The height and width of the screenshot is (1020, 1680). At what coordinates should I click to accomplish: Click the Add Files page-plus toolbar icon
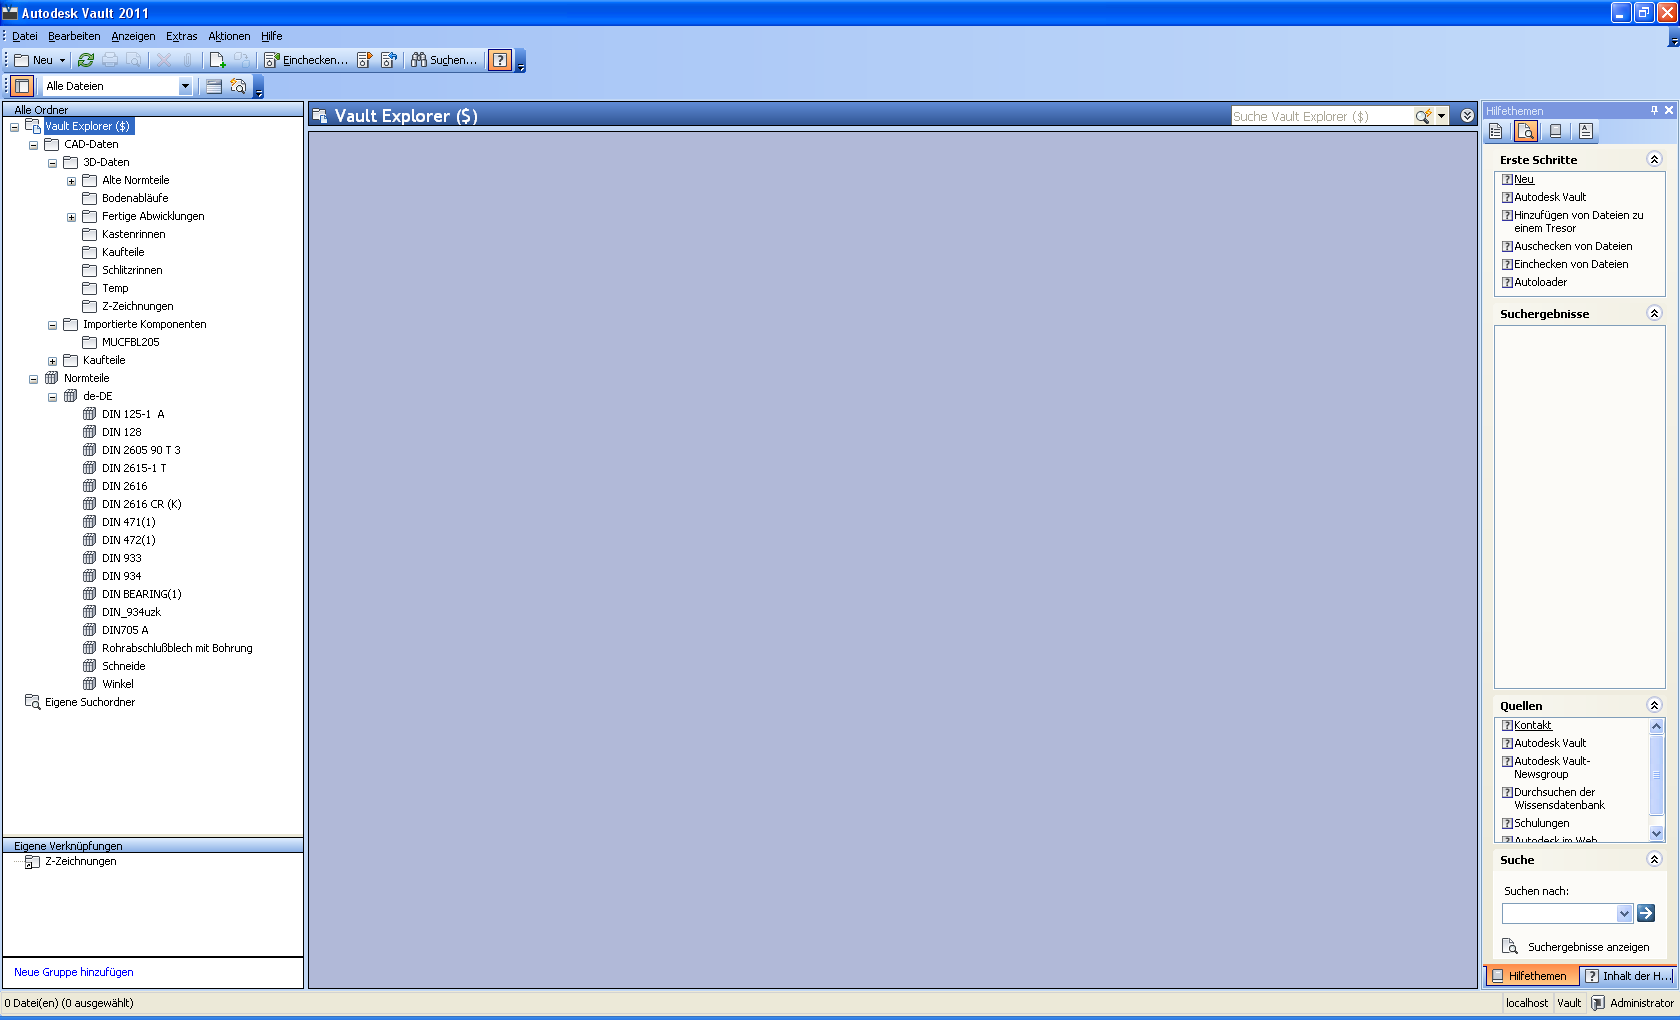[x=217, y=60]
